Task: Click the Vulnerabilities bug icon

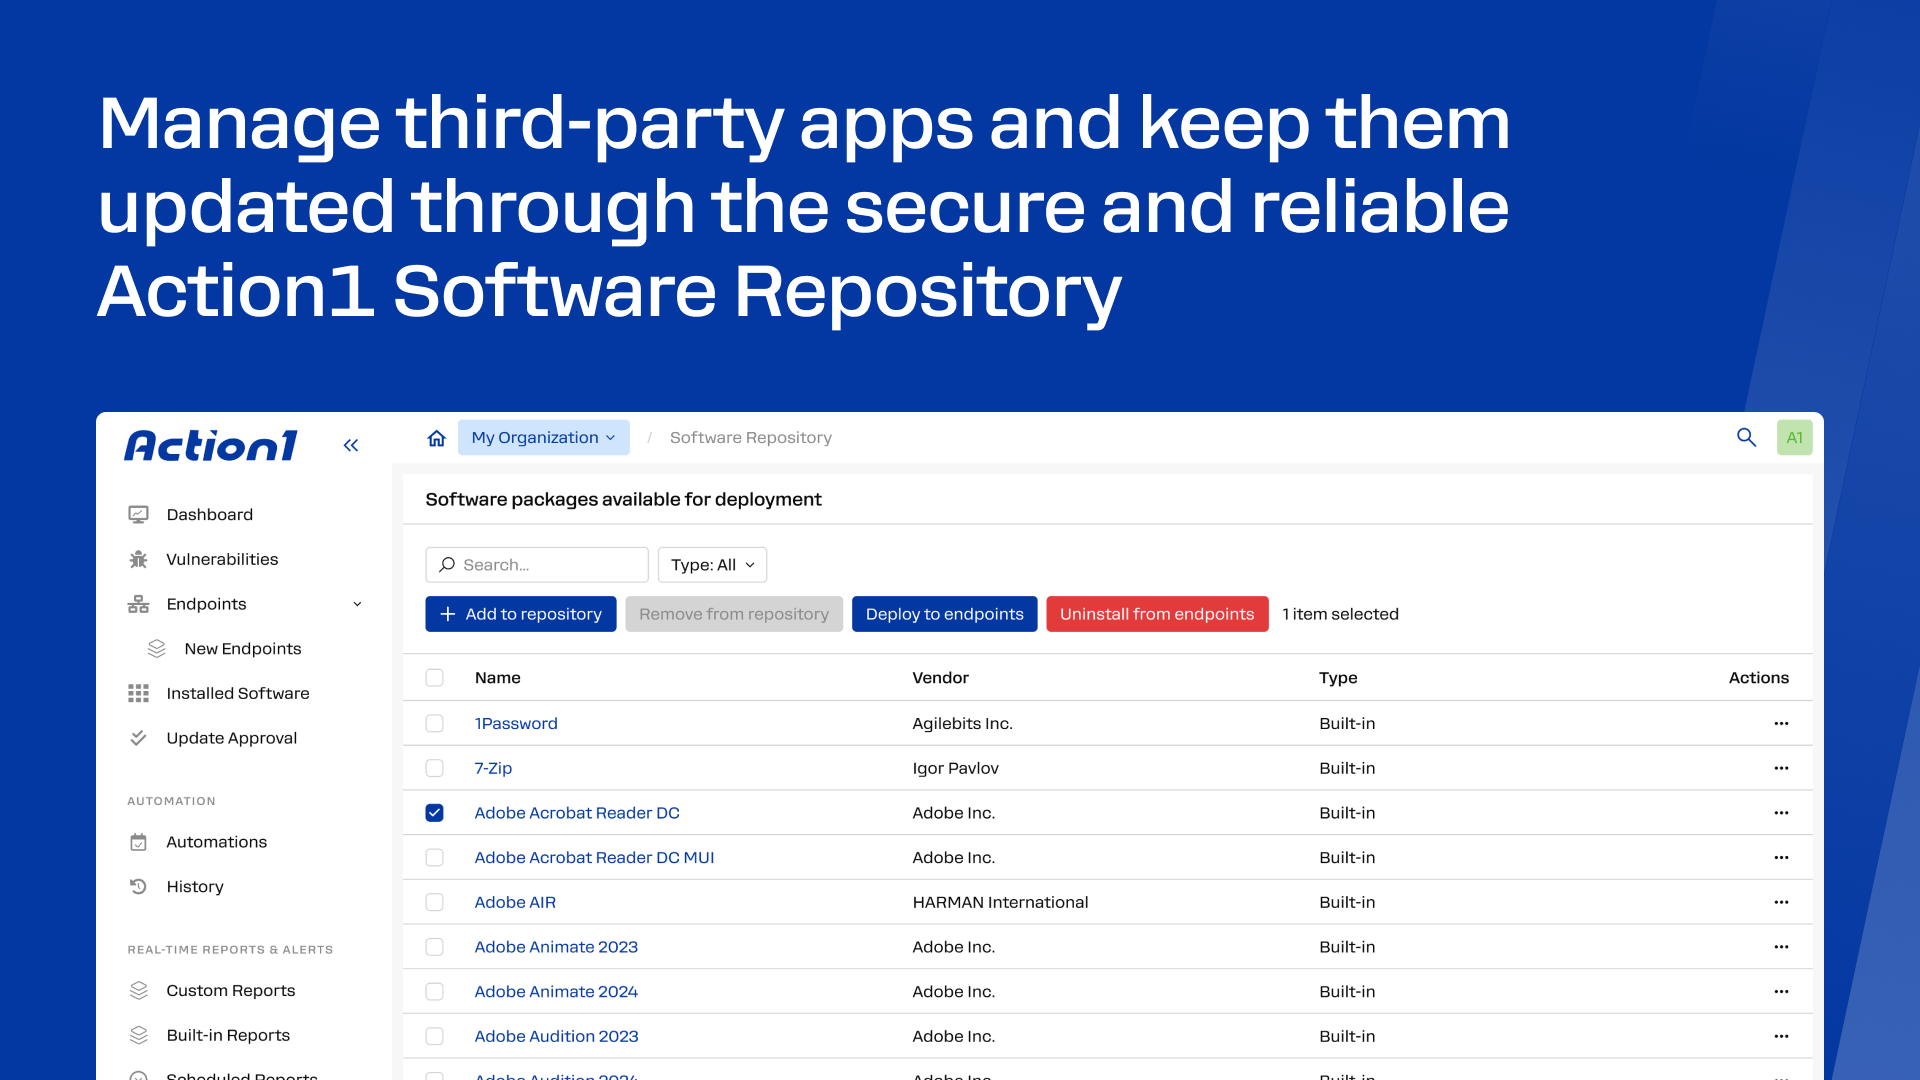Action: (138, 559)
